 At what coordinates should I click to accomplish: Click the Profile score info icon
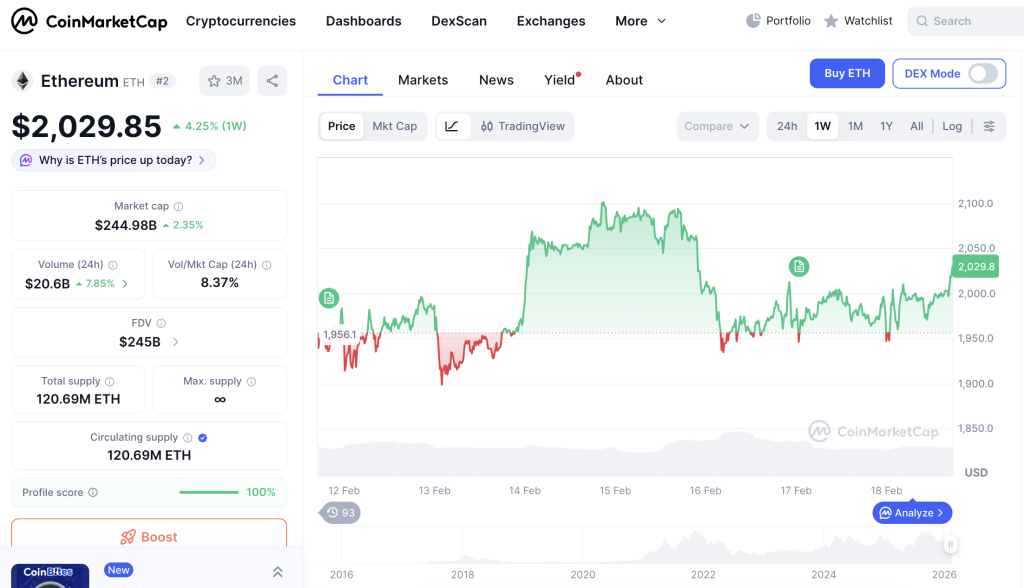coord(93,493)
